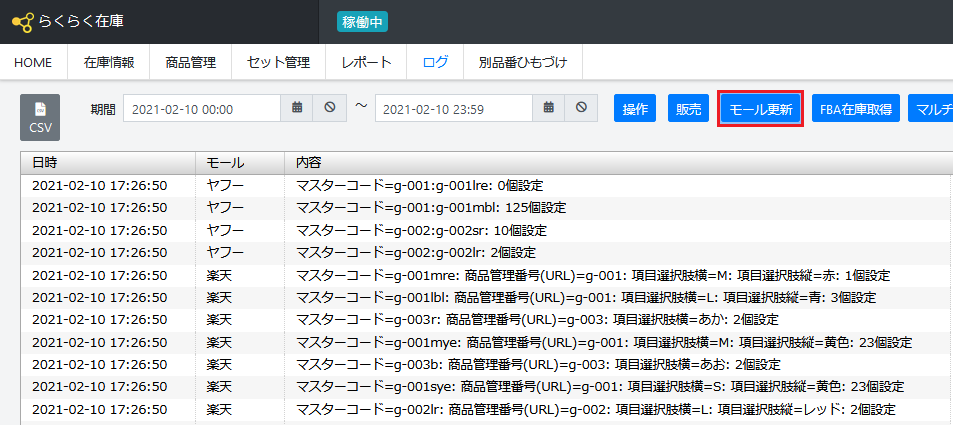Select the 楽天 row with マスターコード=g-003r
Viewport: 953px width, 425px height.
(x=486, y=320)
